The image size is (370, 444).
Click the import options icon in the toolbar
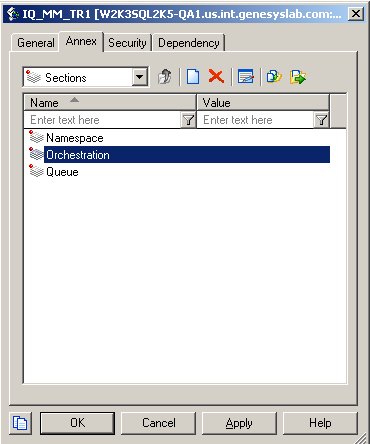[x=274, y=77]
